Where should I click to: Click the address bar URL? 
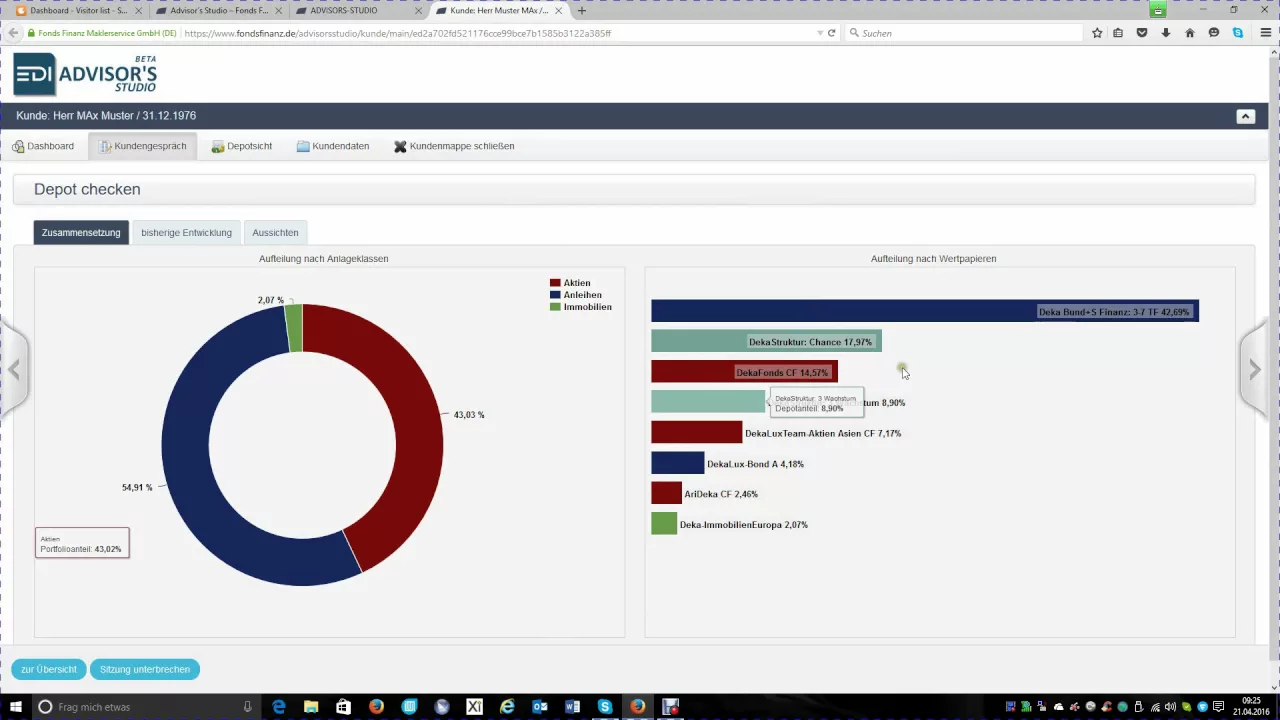pyautogui.click(x=397, y=33)
